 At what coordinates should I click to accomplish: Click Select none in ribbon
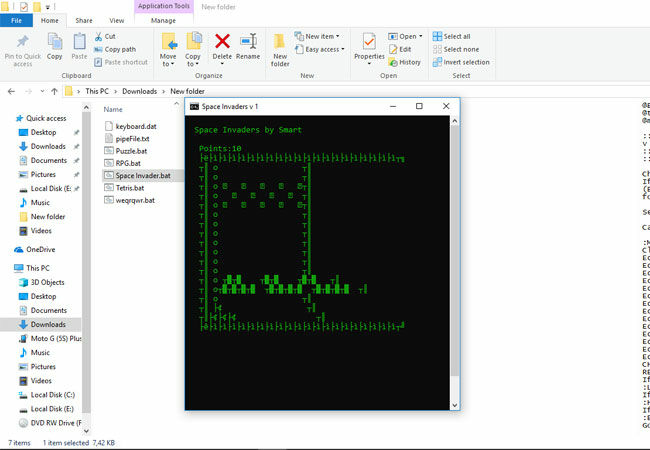tap(456, 49)
